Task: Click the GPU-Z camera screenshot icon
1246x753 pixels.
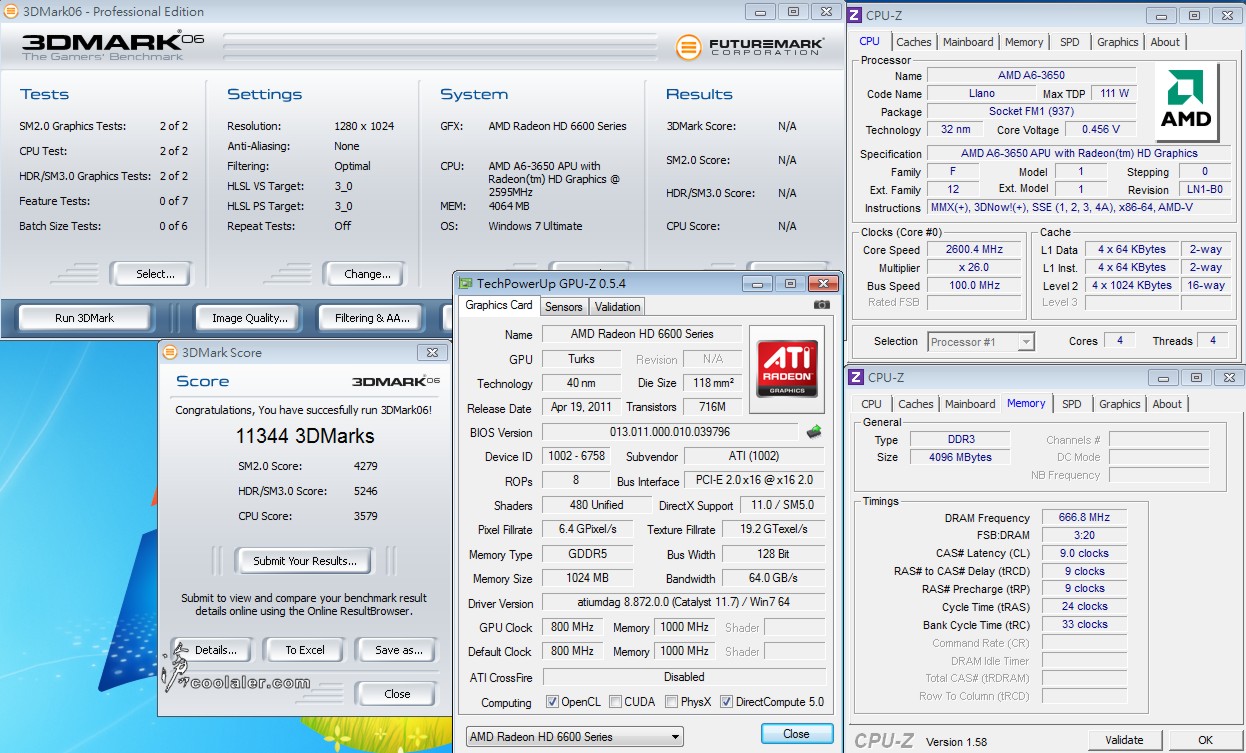Action: pyautogui.click(x=821, y=305)
